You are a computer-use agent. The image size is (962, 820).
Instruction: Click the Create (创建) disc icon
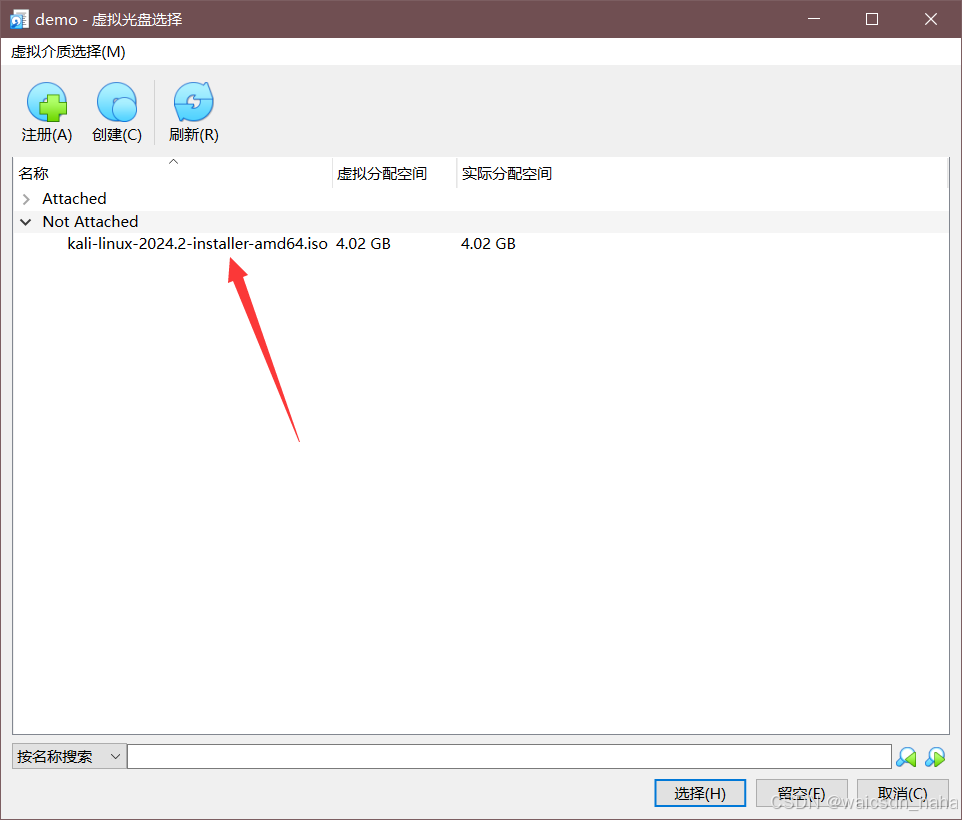tap(117, 102)
